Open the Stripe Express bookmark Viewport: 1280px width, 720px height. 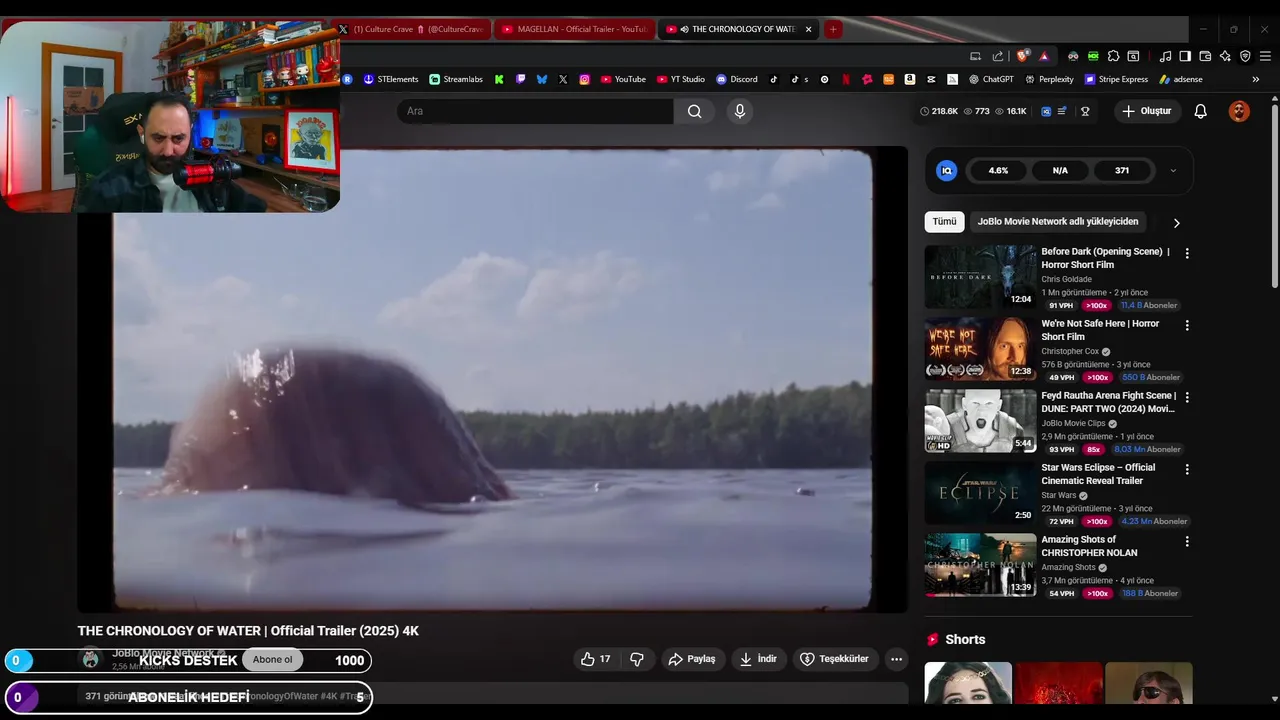(1116, 79)
